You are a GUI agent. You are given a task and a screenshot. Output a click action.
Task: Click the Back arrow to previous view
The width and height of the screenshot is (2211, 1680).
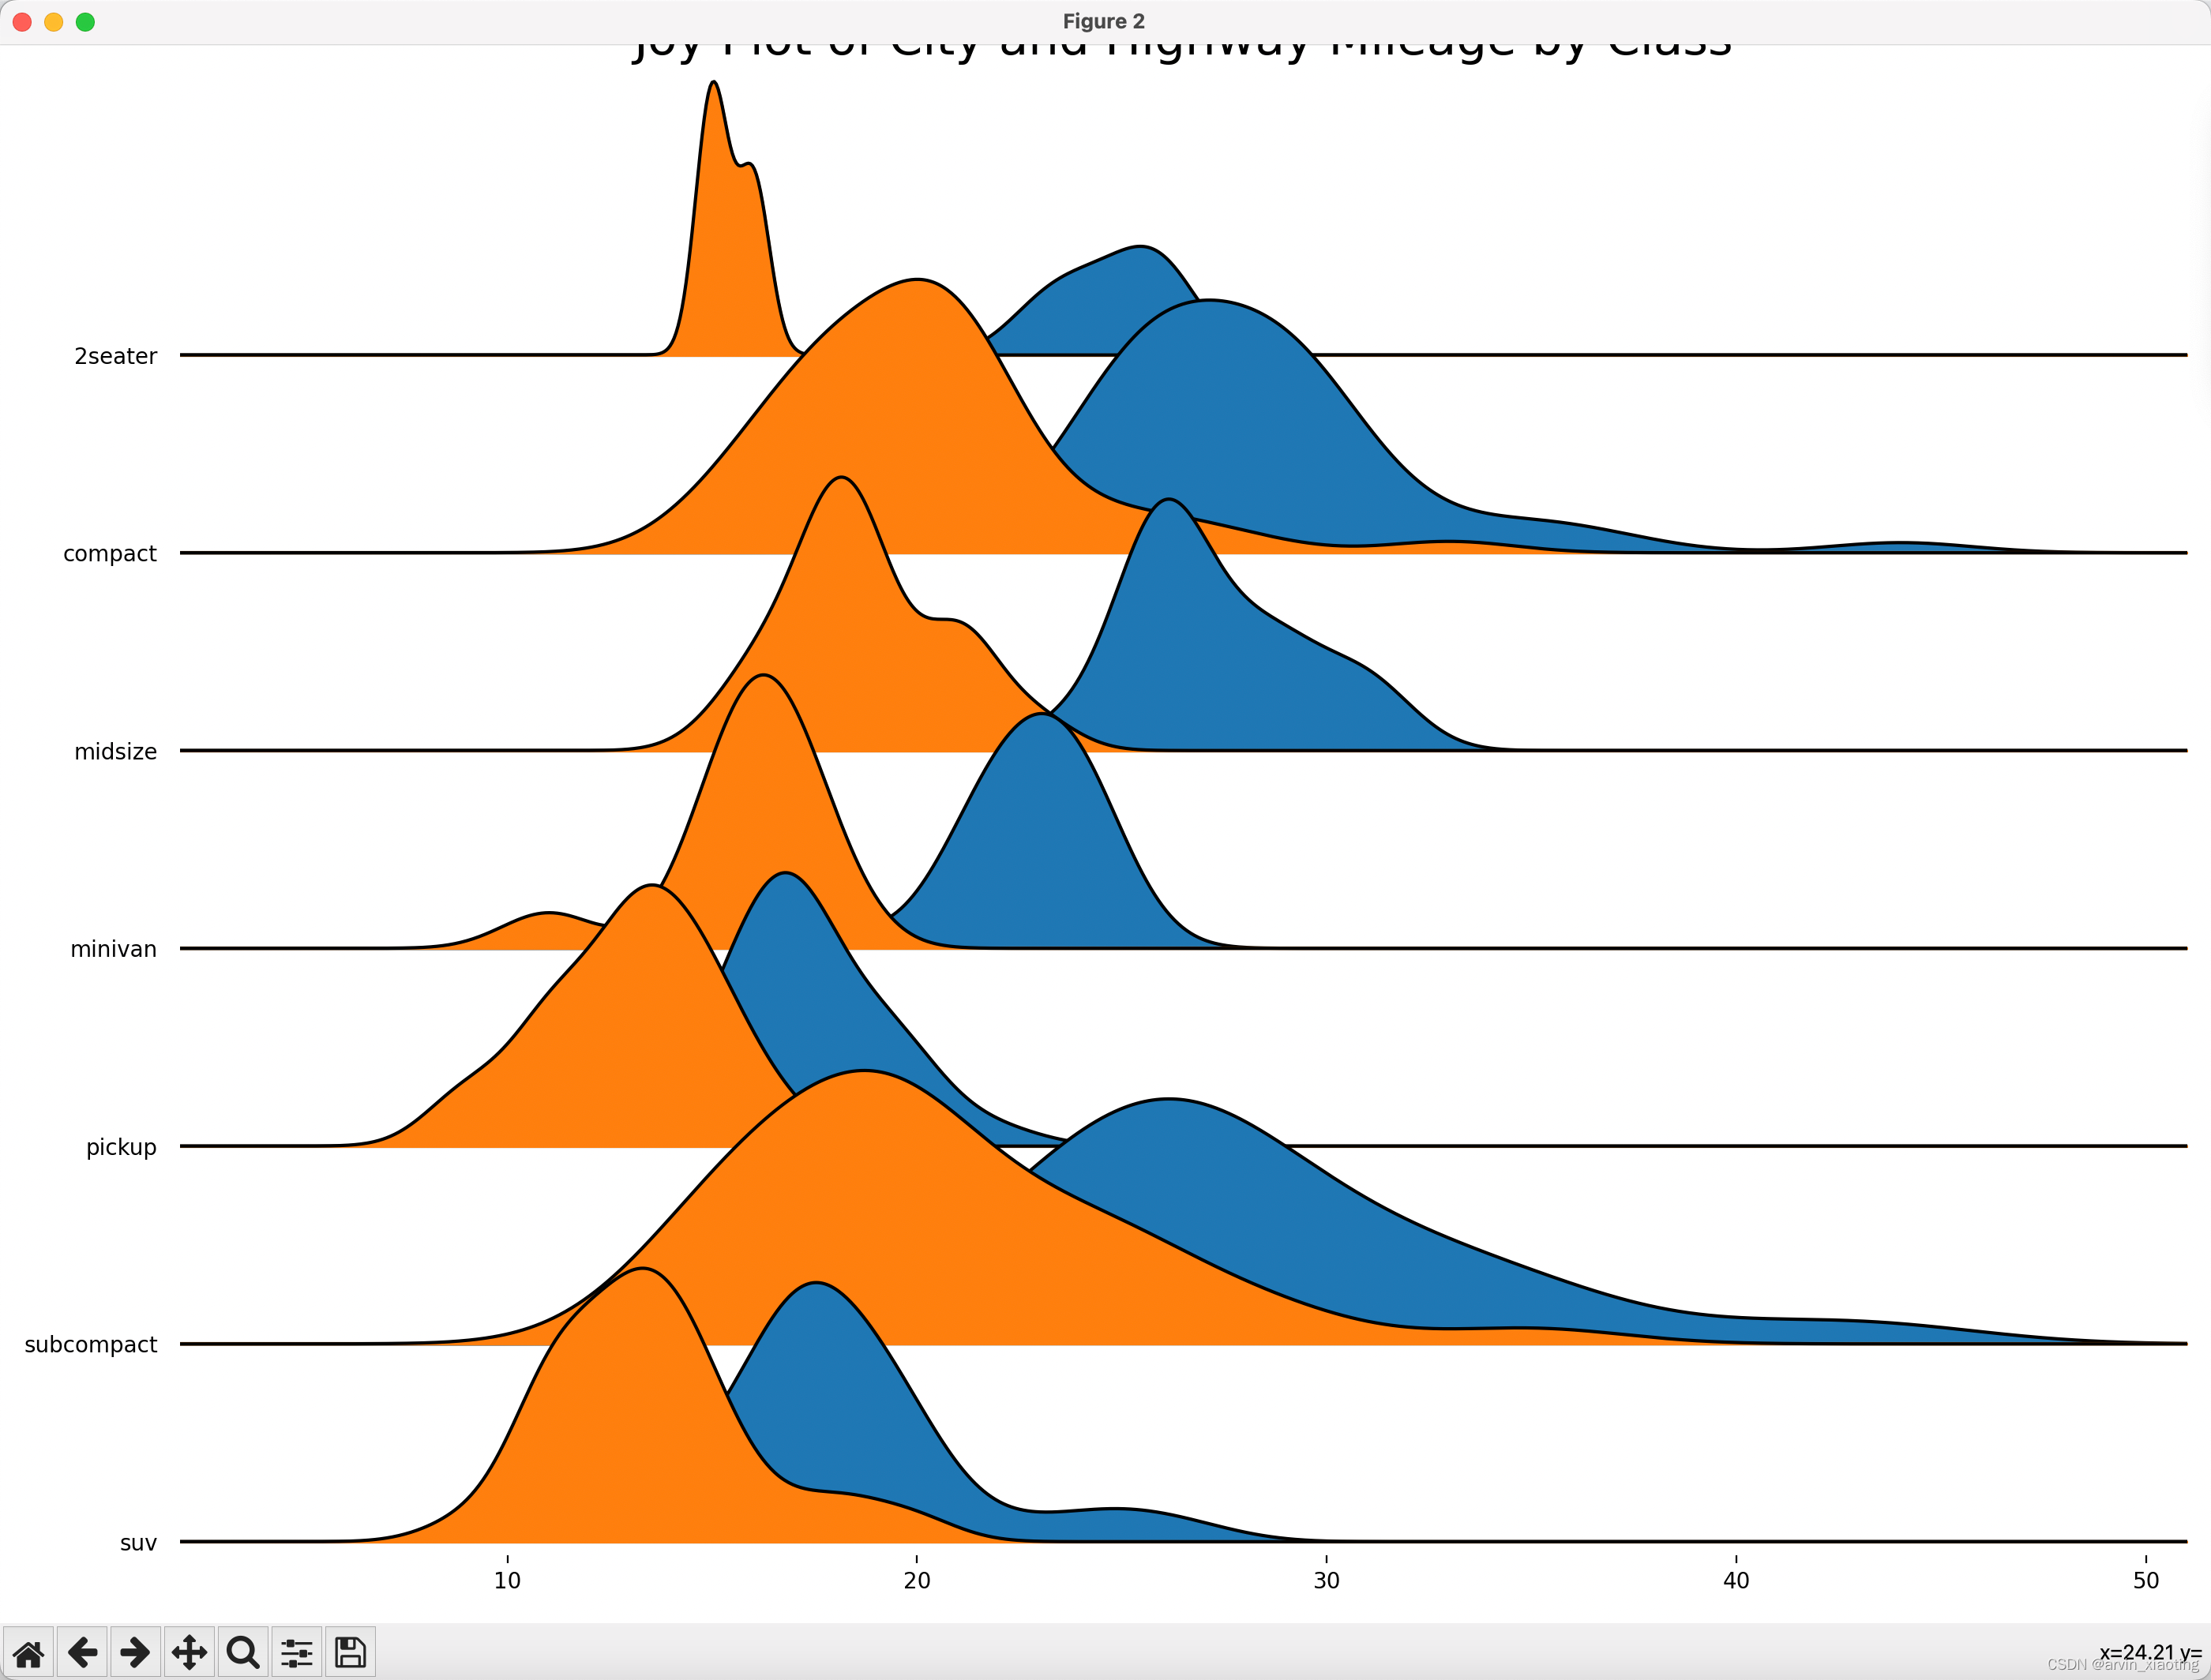(83, 1652)
